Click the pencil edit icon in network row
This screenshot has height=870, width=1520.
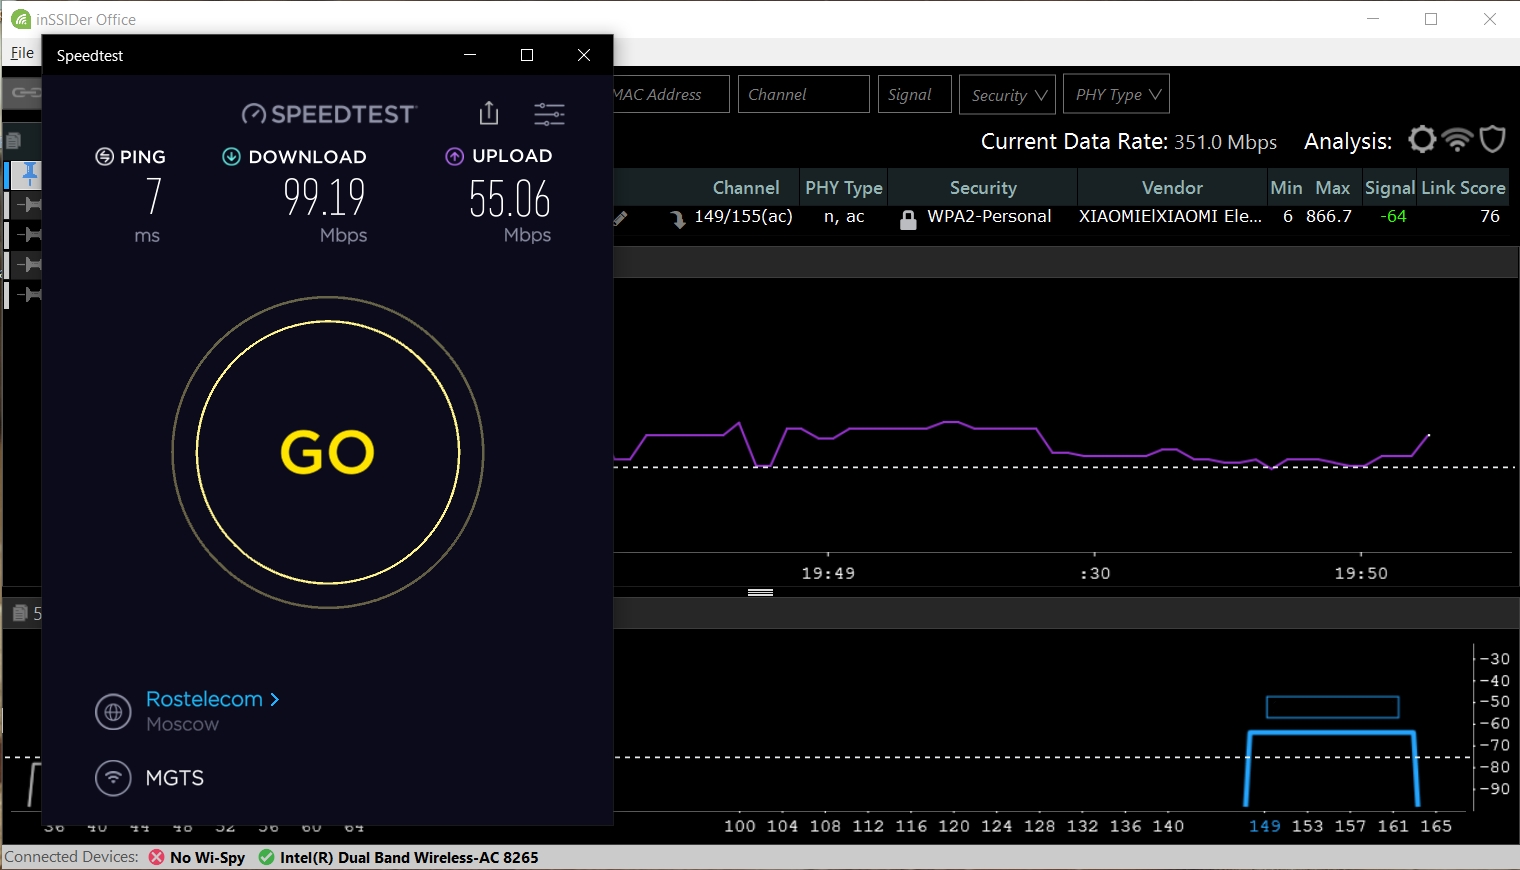tap(621, 218)
